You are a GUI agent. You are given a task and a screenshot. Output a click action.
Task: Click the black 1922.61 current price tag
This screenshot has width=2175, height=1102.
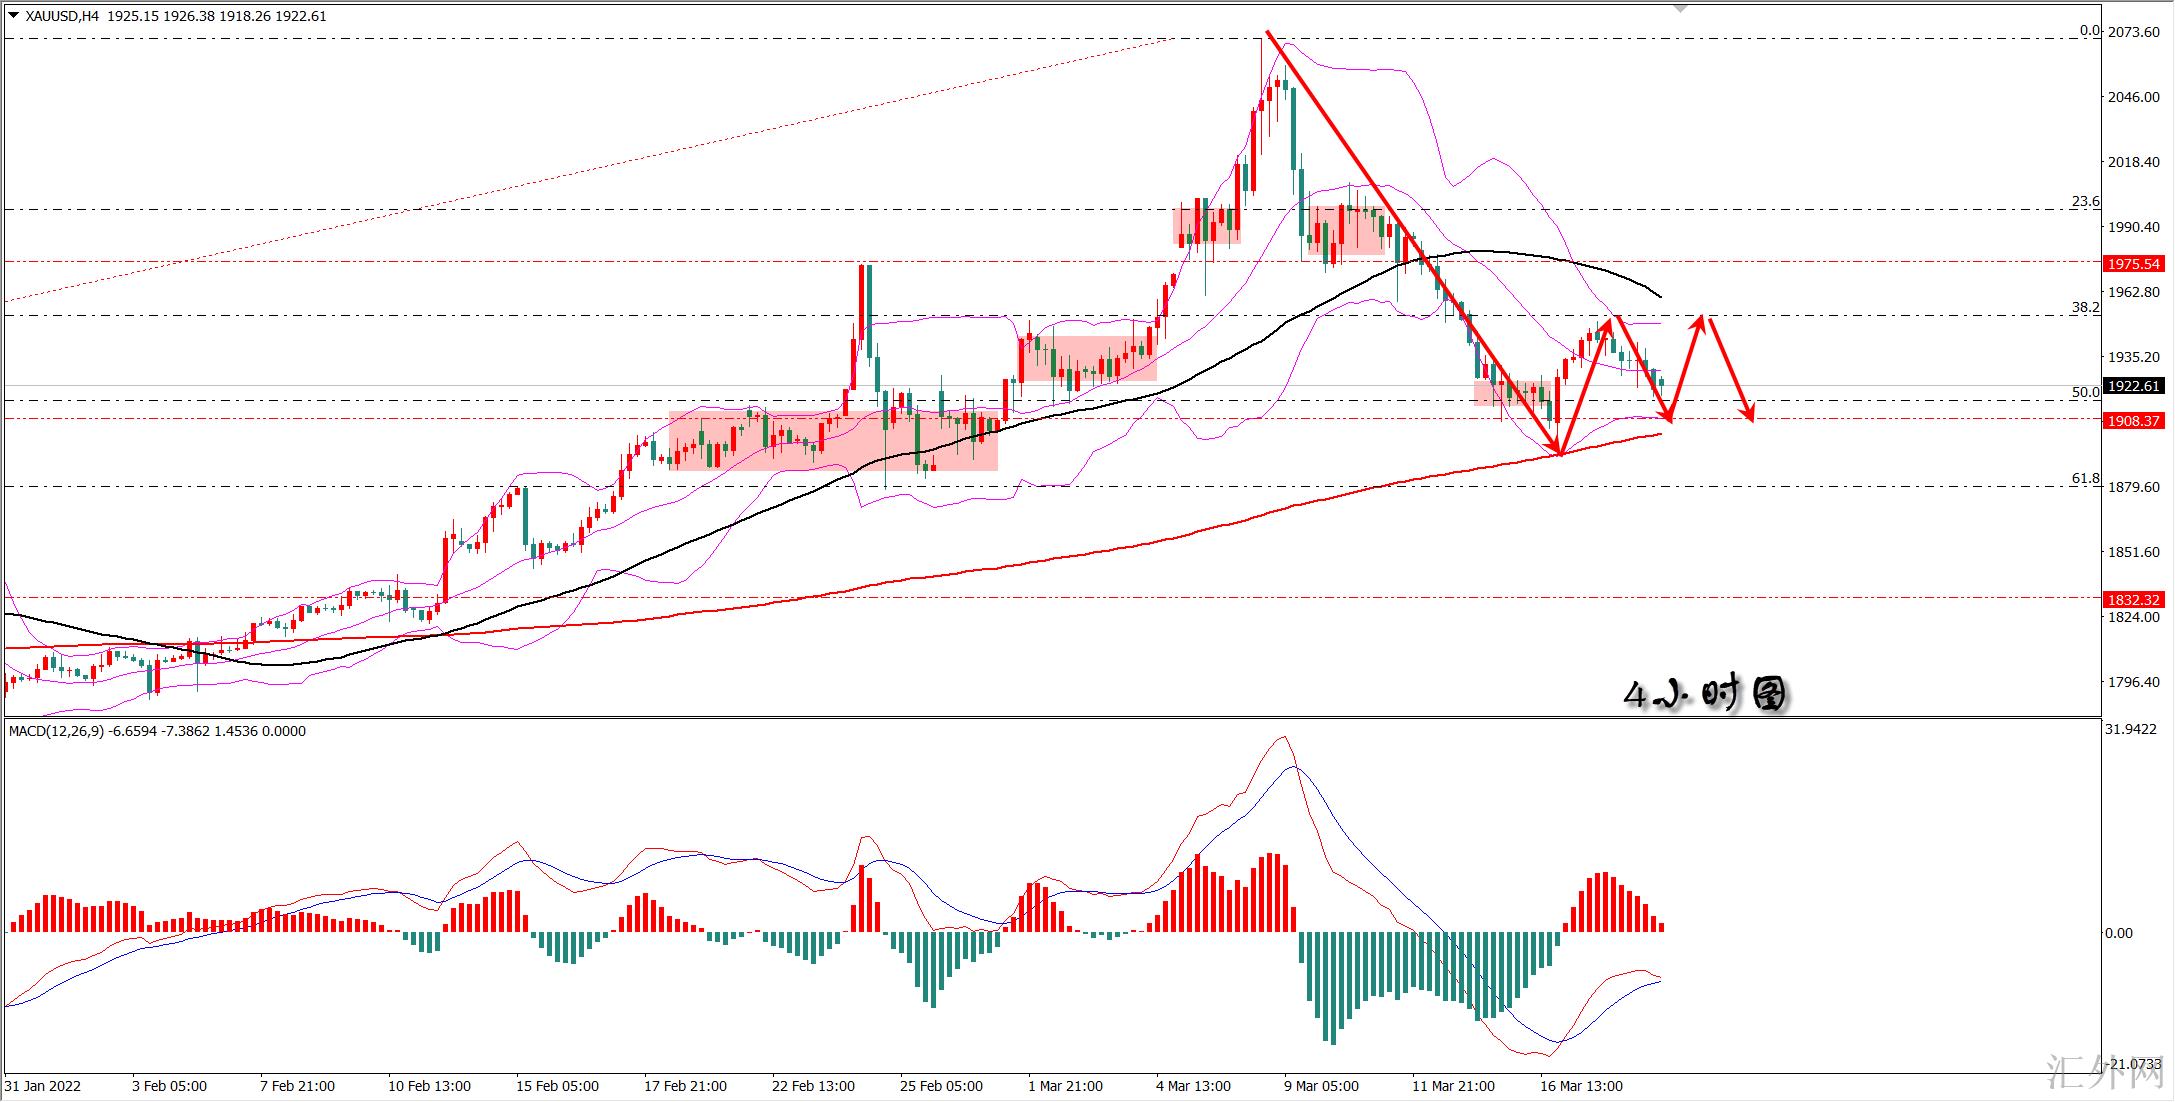(x=2133, y=386)
